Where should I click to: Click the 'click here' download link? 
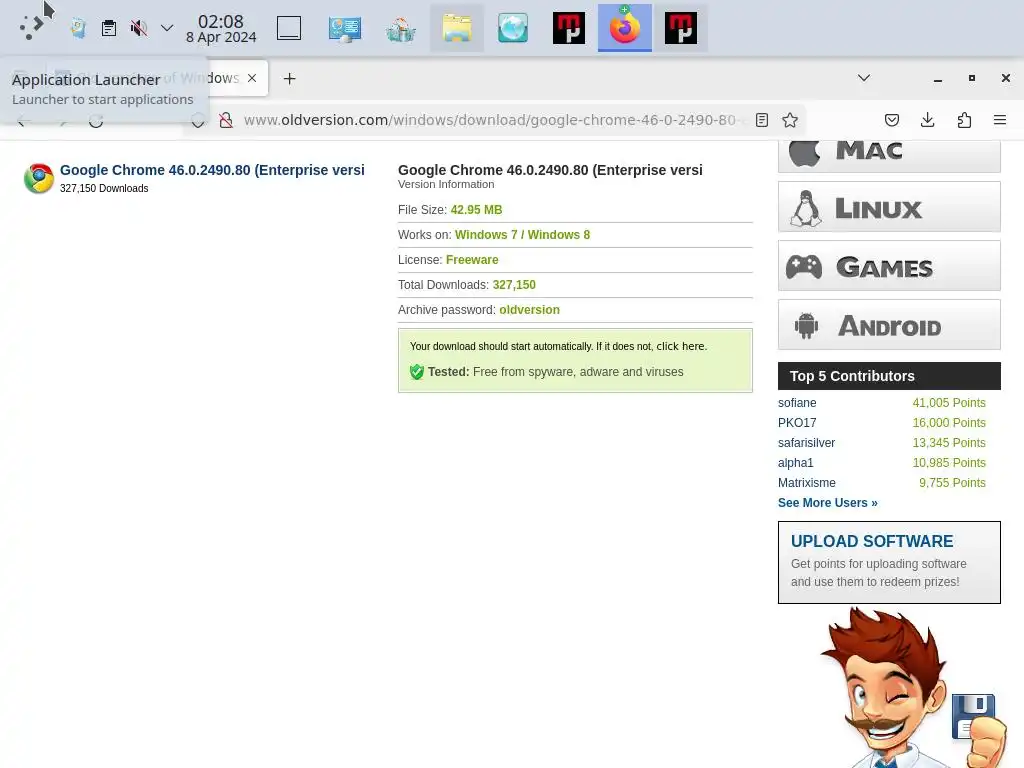click(x=680, y=346)
